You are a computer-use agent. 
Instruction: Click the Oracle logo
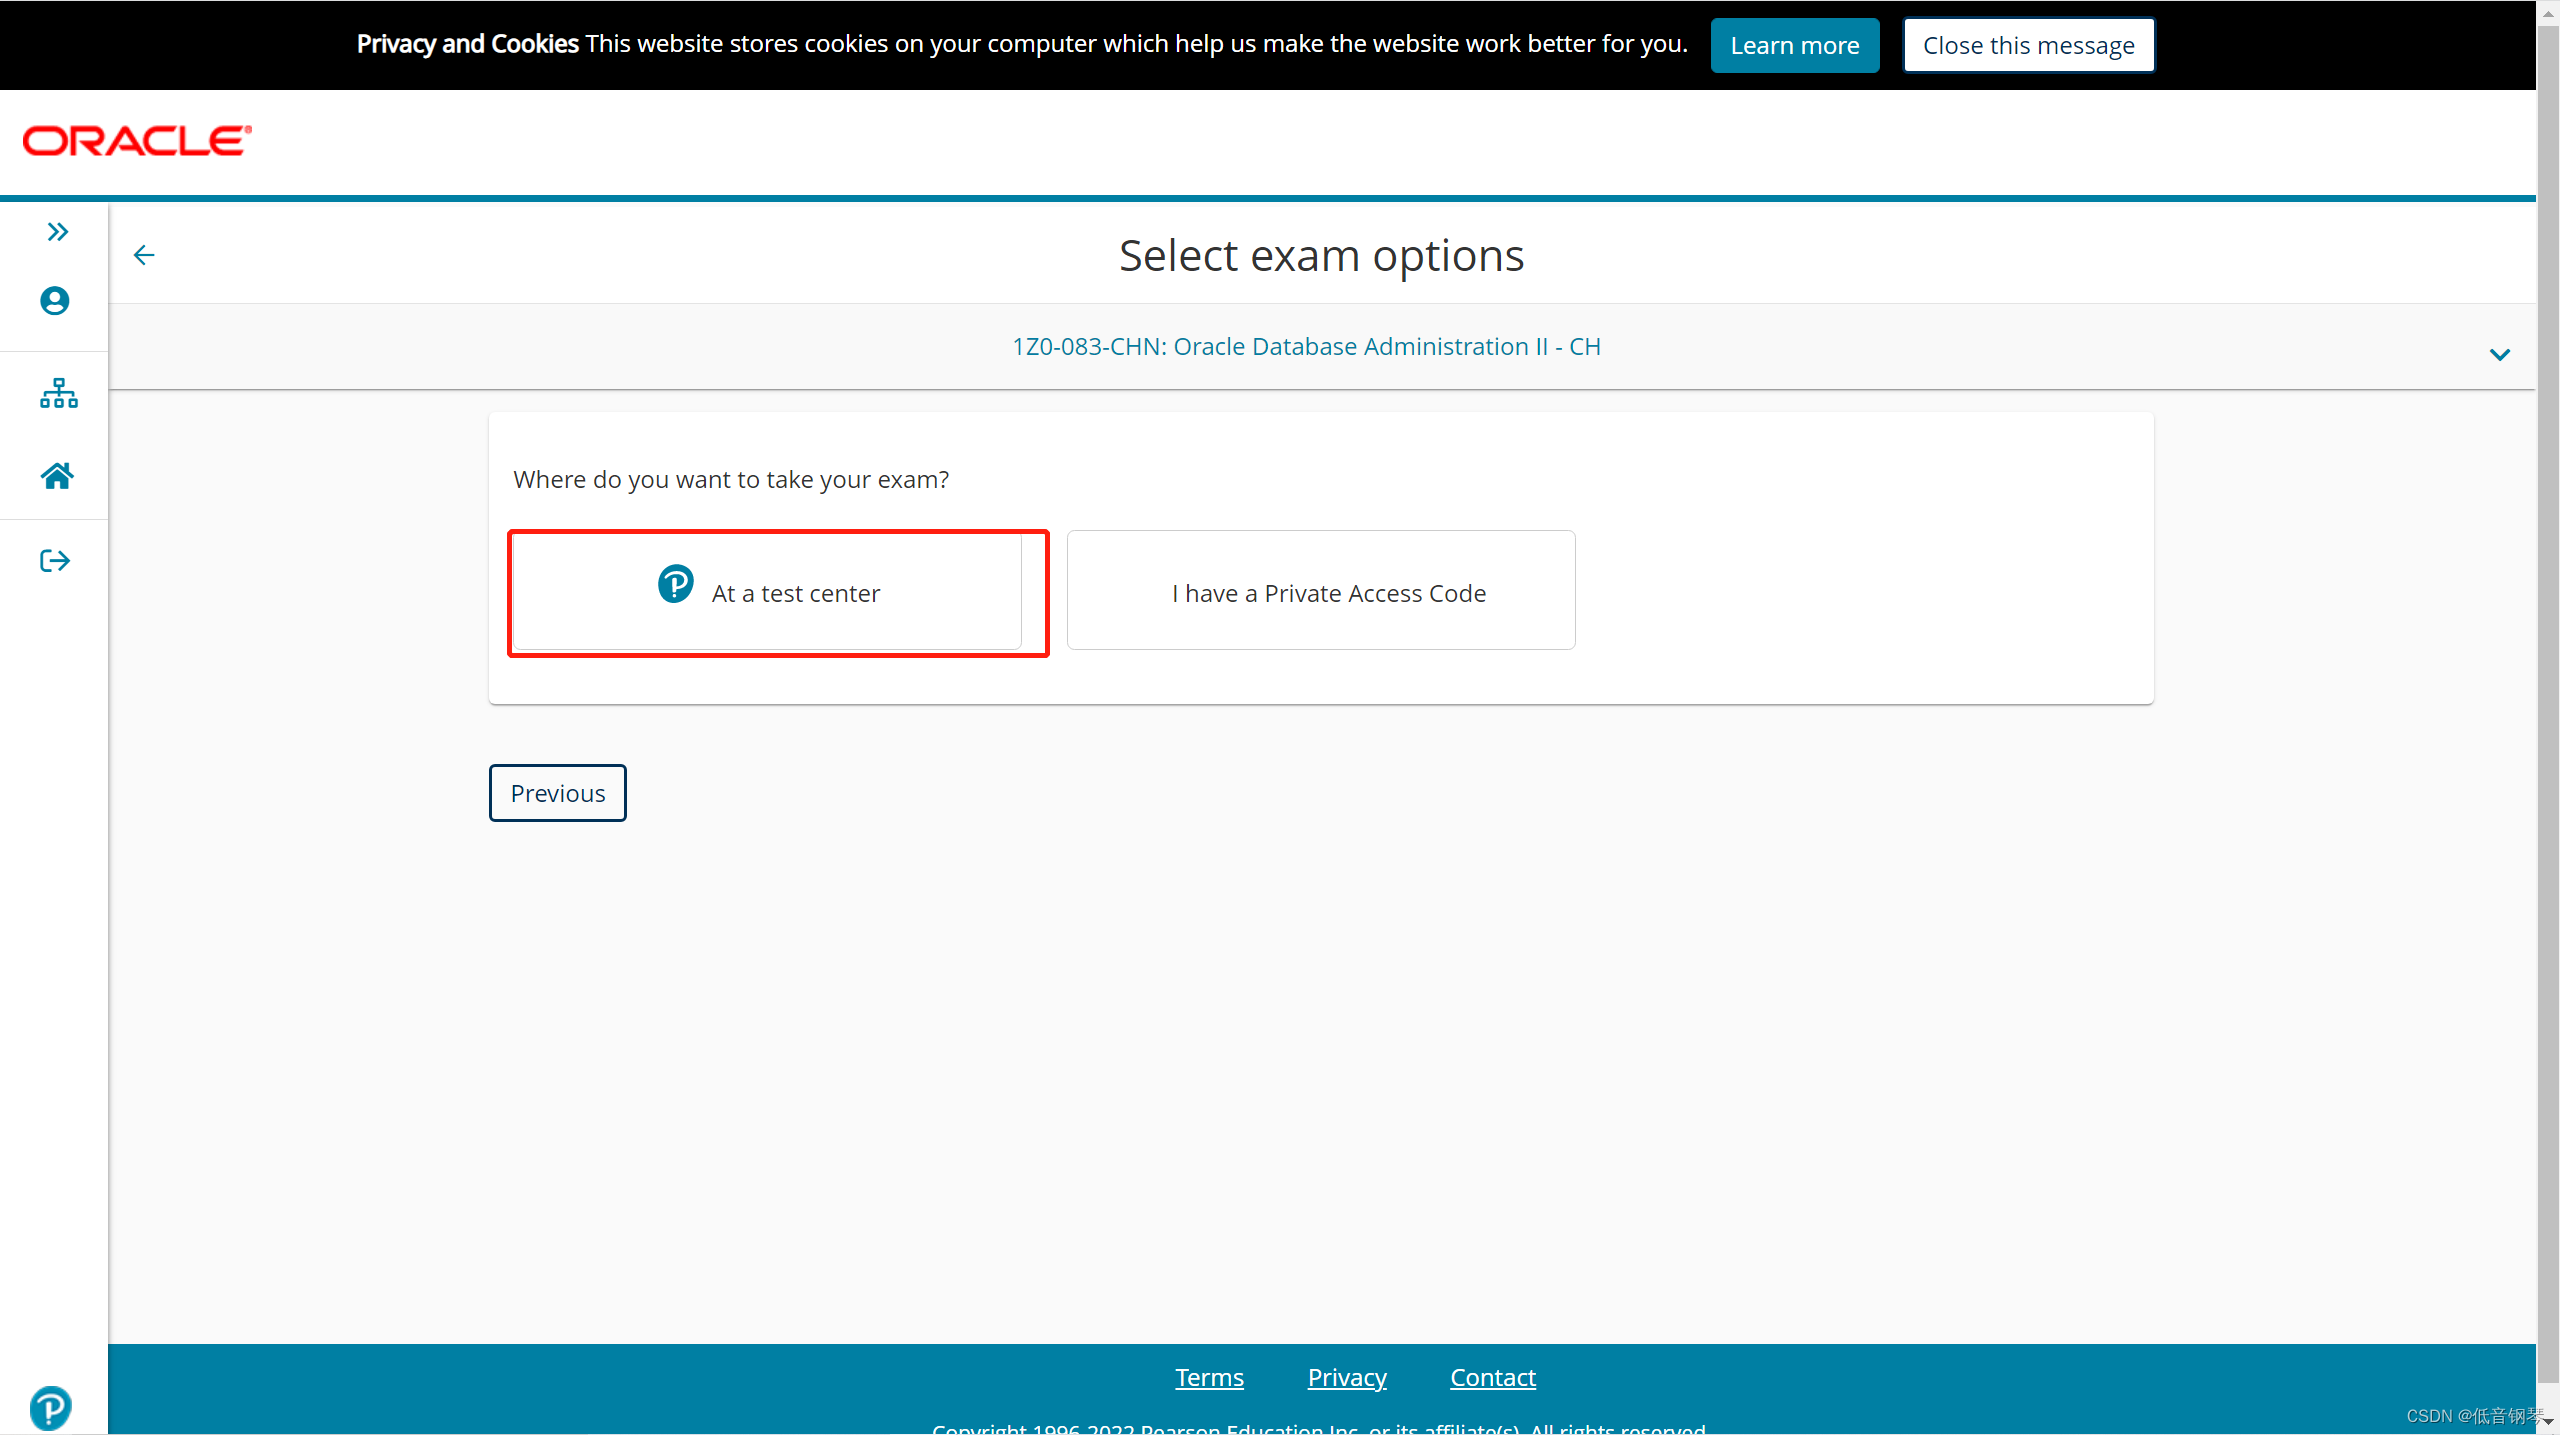137,141
